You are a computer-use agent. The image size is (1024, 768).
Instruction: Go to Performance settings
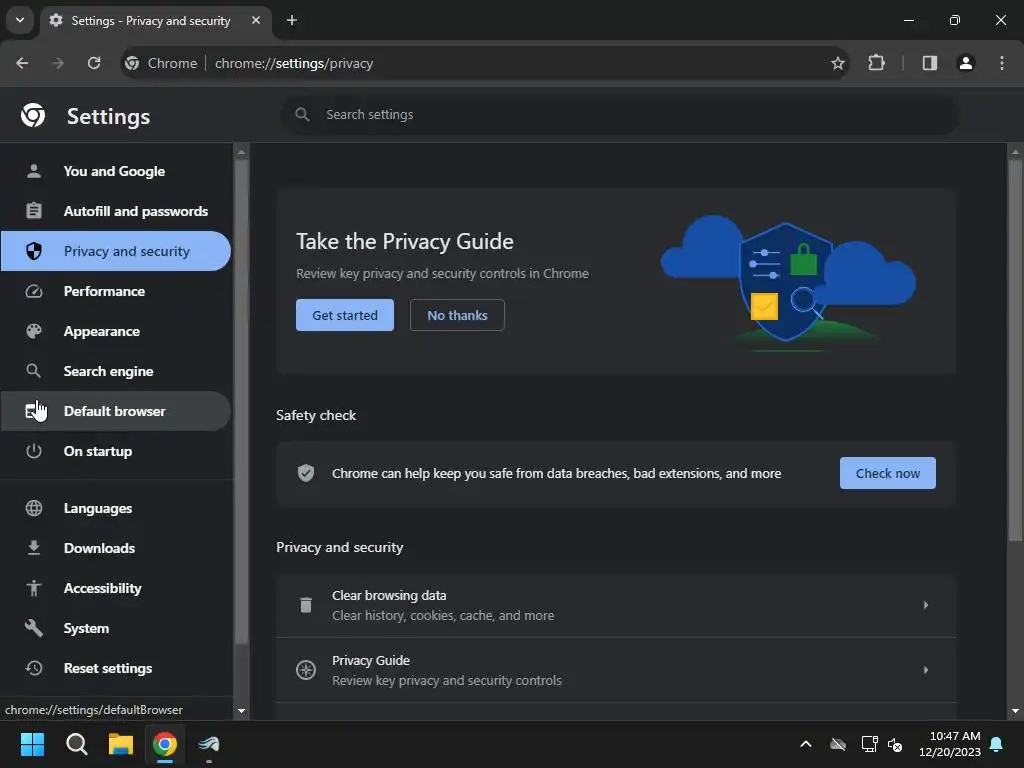coord(115,291)
